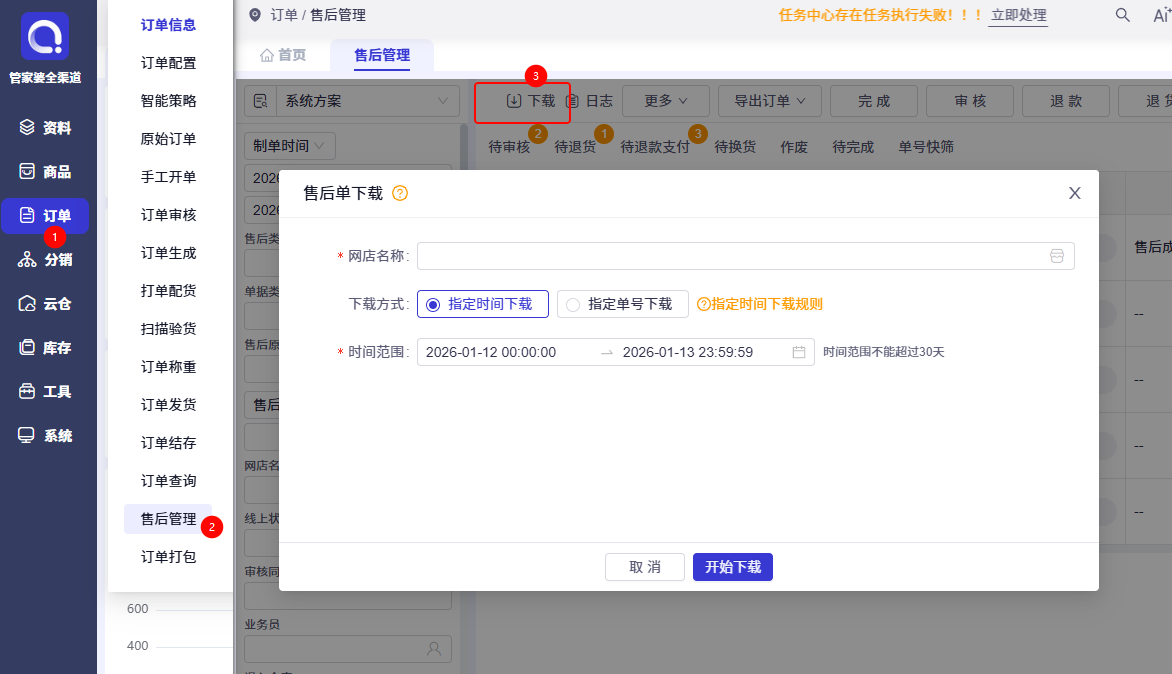Select the 作废 status tab
This screenshot has height=674, width=1172.
794,147
